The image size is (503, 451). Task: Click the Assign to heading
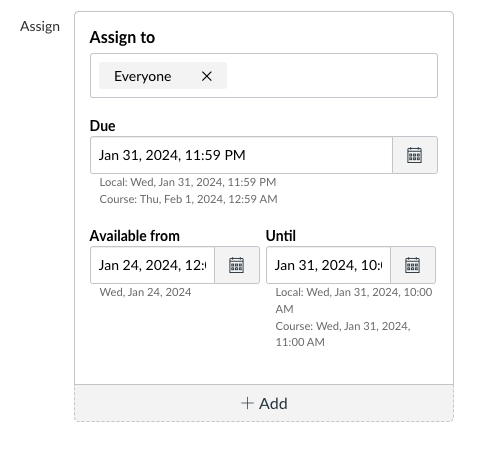click(x=122, y=37)
